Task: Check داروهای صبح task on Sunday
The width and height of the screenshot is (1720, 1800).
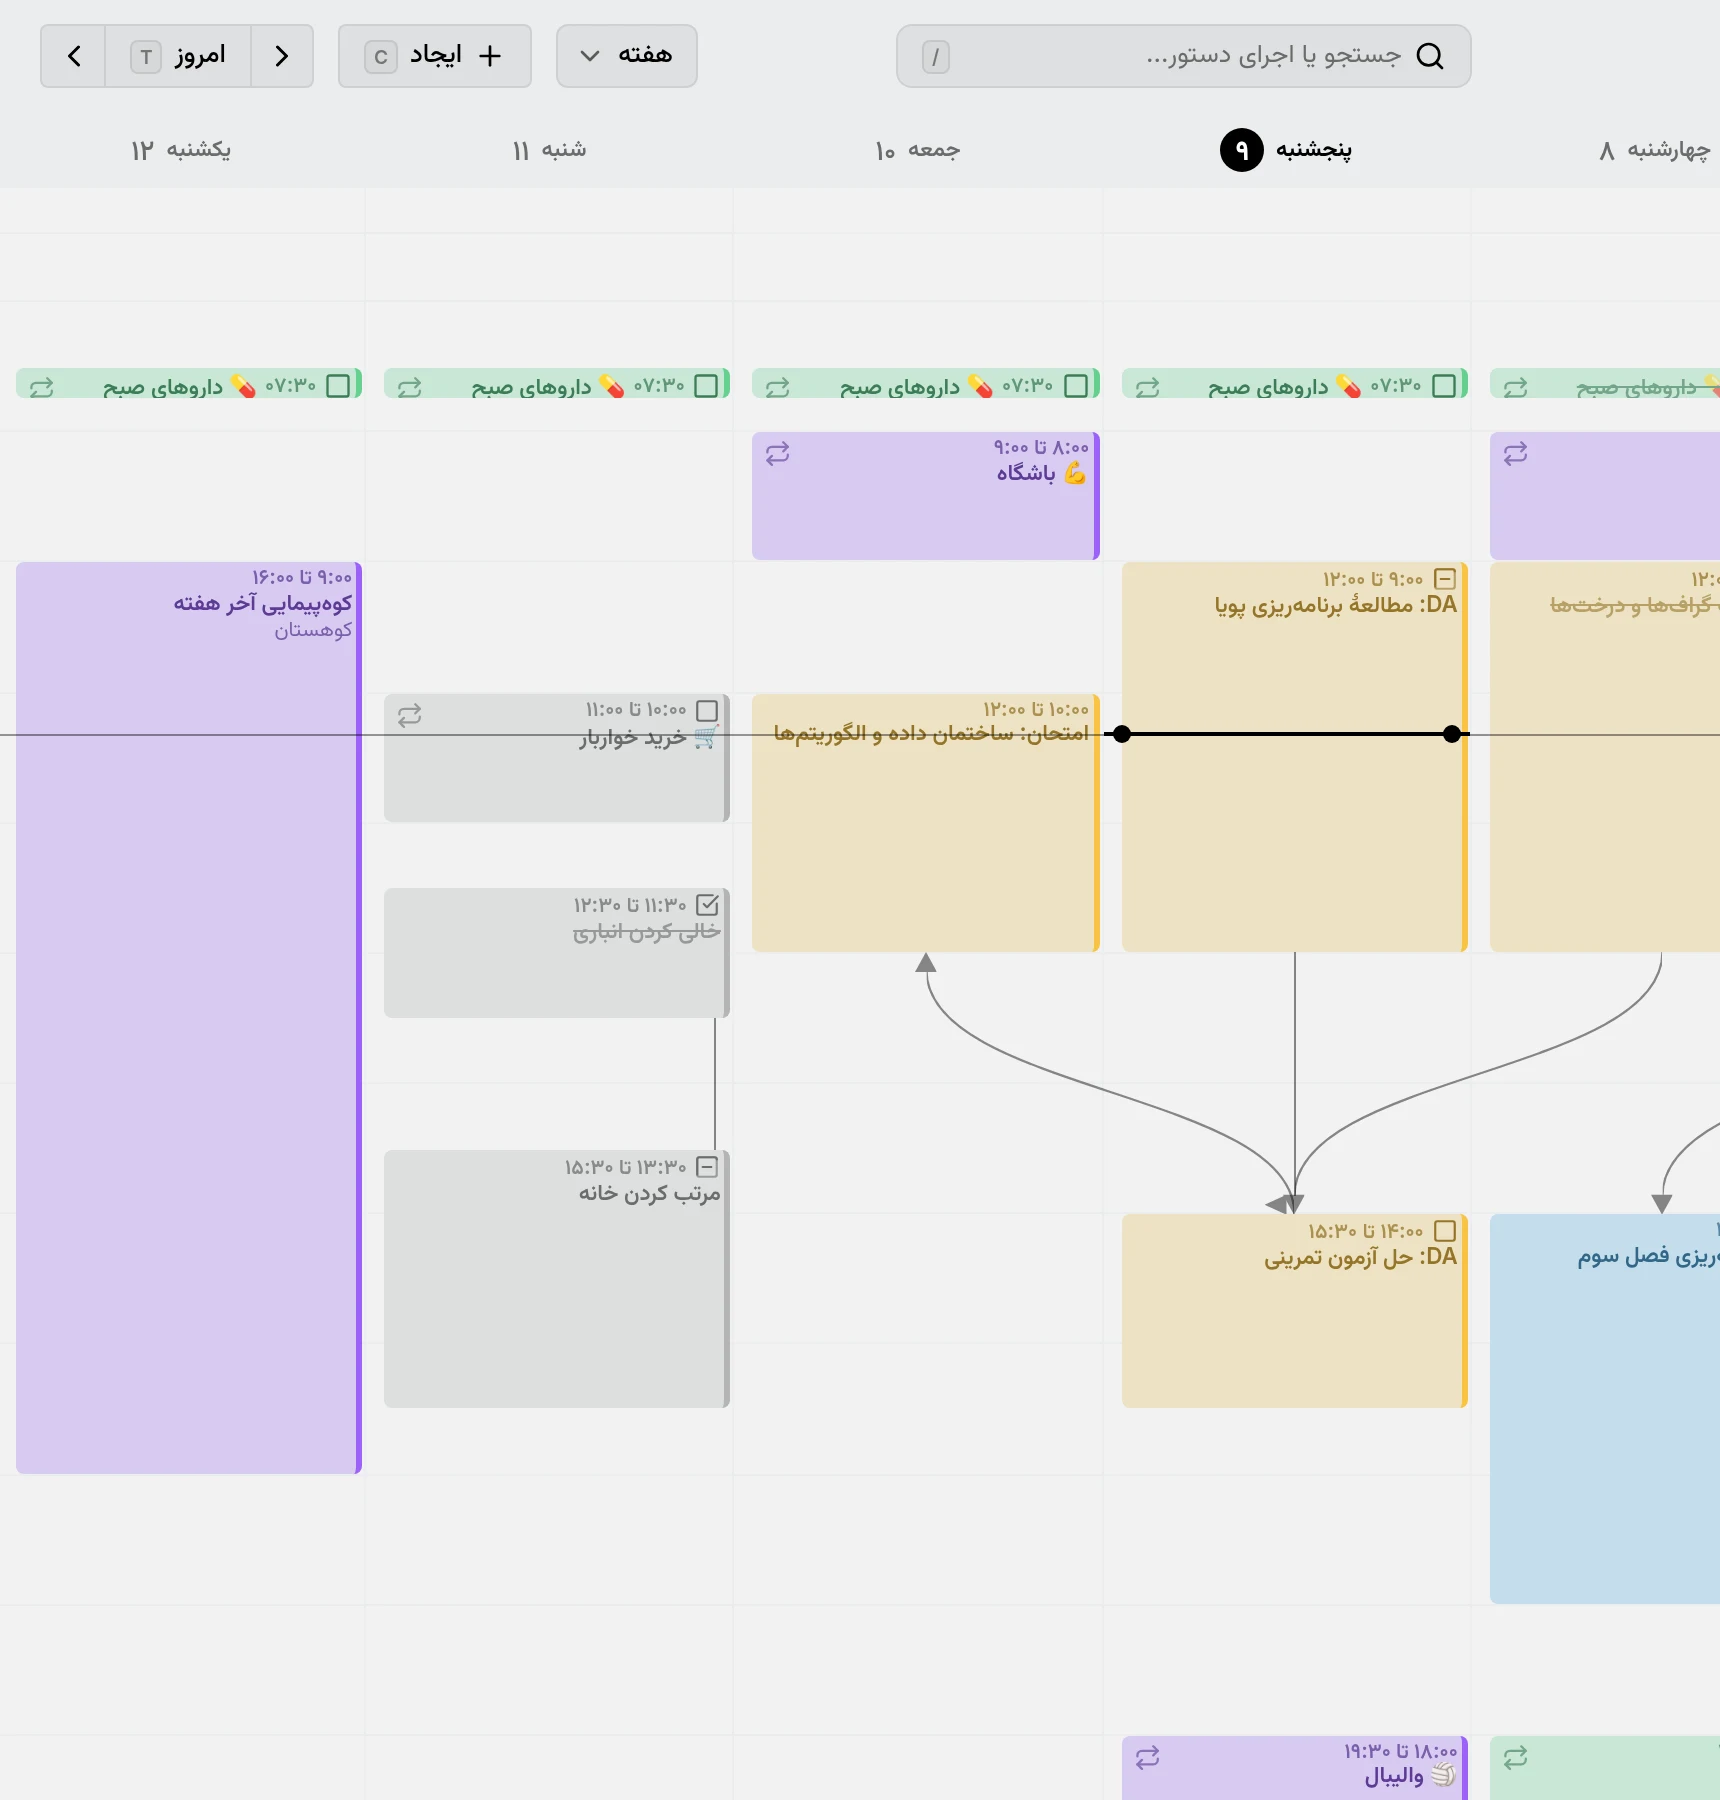Action: pos(339,385)
